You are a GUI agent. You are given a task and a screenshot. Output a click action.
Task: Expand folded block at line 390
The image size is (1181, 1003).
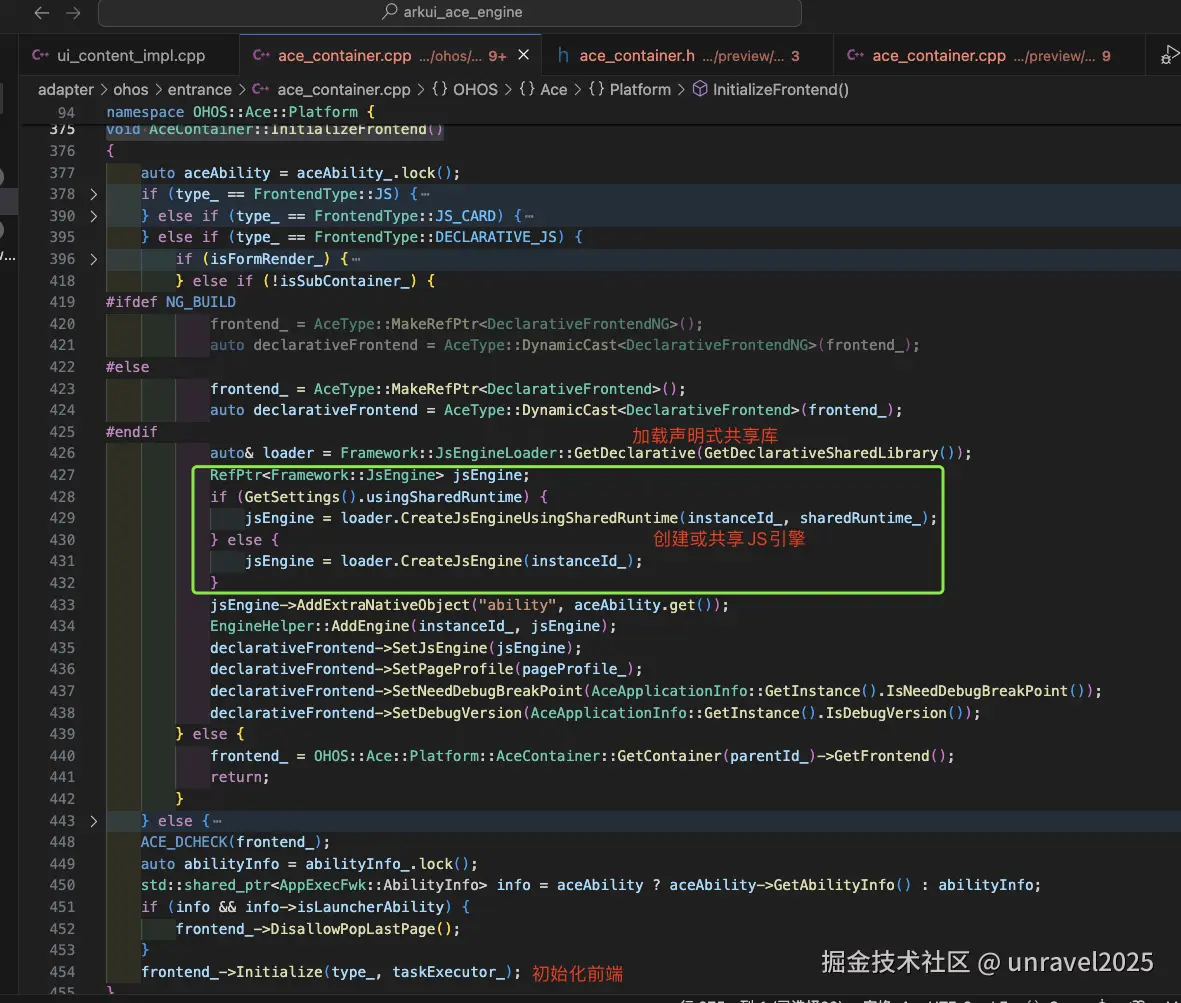pos(93,216)
